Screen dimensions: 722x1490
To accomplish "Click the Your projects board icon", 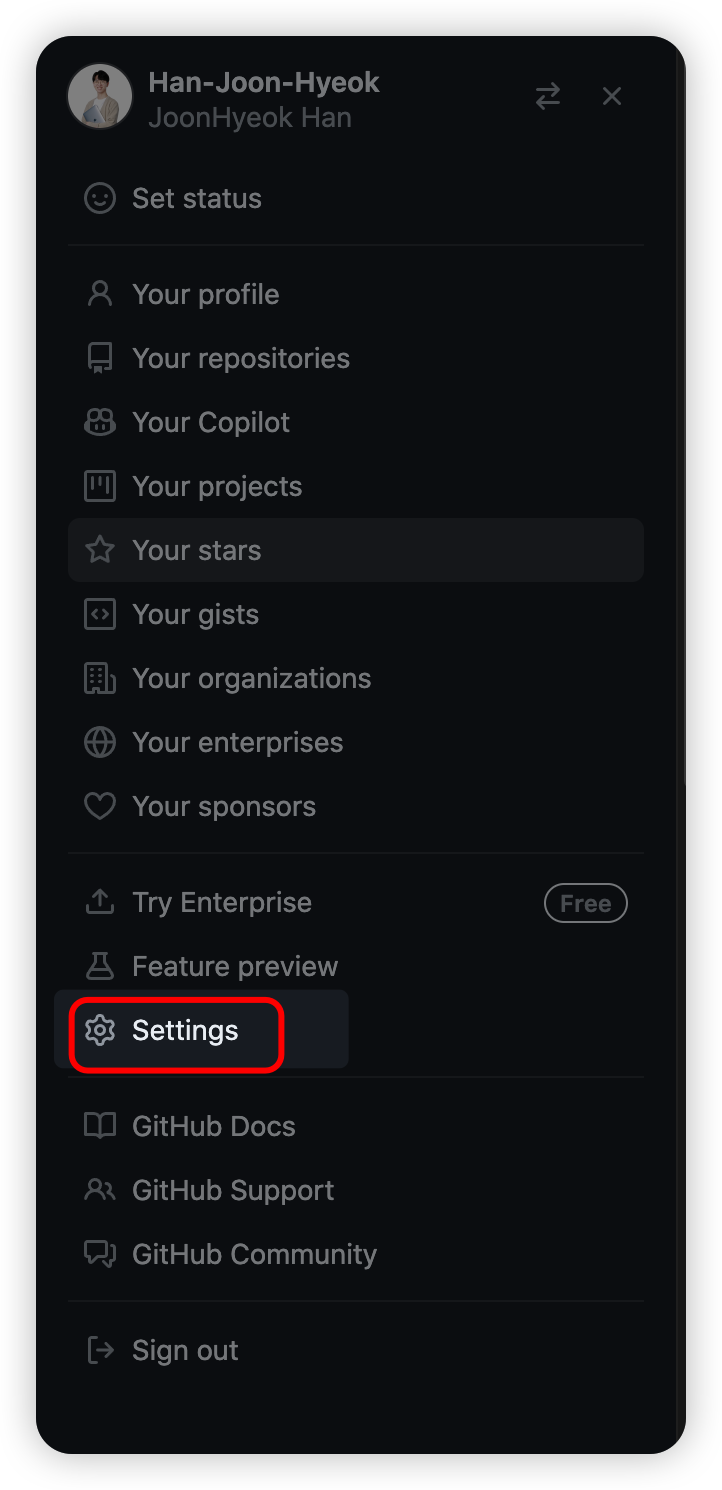I will (x=100, y=486).
